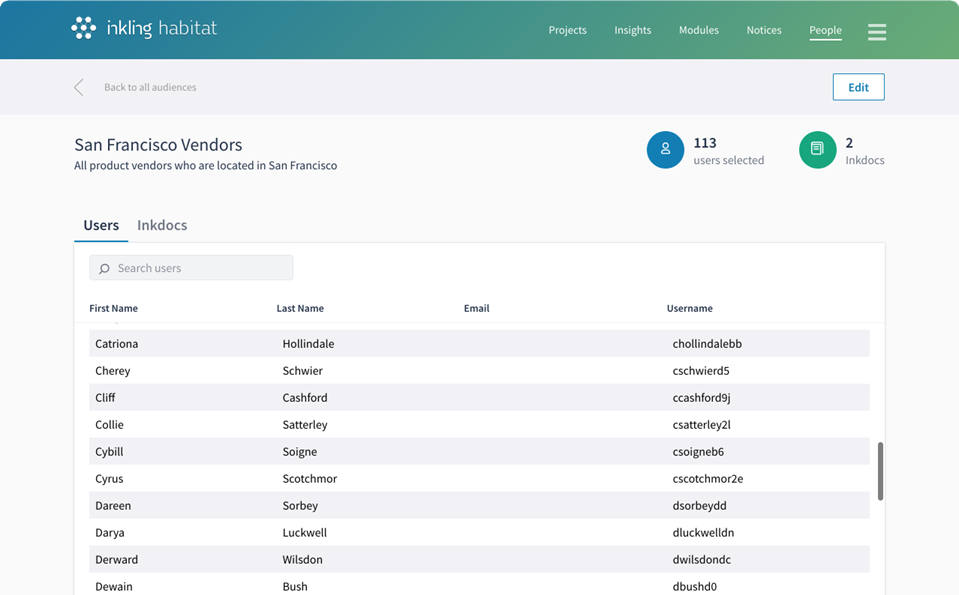959x595 pixels.
Task: Open the People navigation item
Action: click(x=825, y=30)
